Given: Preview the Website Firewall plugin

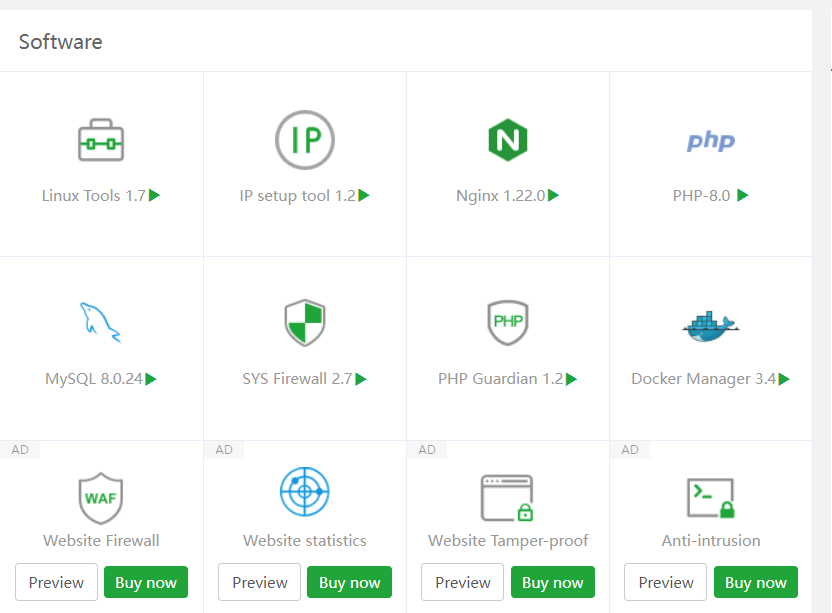Looking at the screenshot, I should [x=56, y=582].
